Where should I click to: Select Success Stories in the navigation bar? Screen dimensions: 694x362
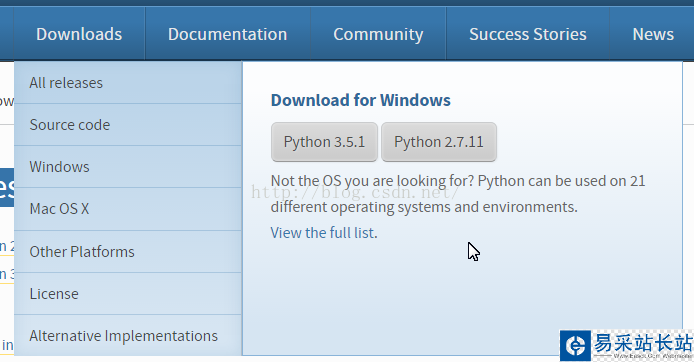[x=528, y=34]
